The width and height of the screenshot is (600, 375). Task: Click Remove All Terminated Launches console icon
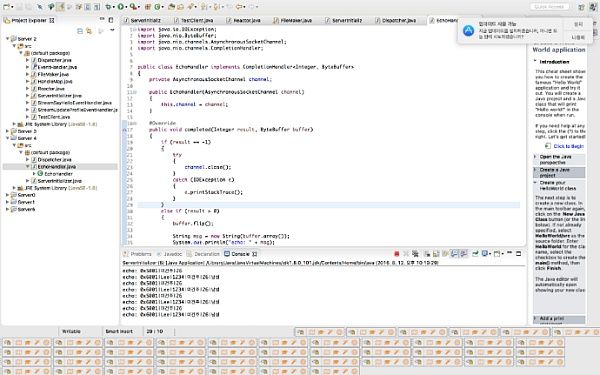click(415, 254)
